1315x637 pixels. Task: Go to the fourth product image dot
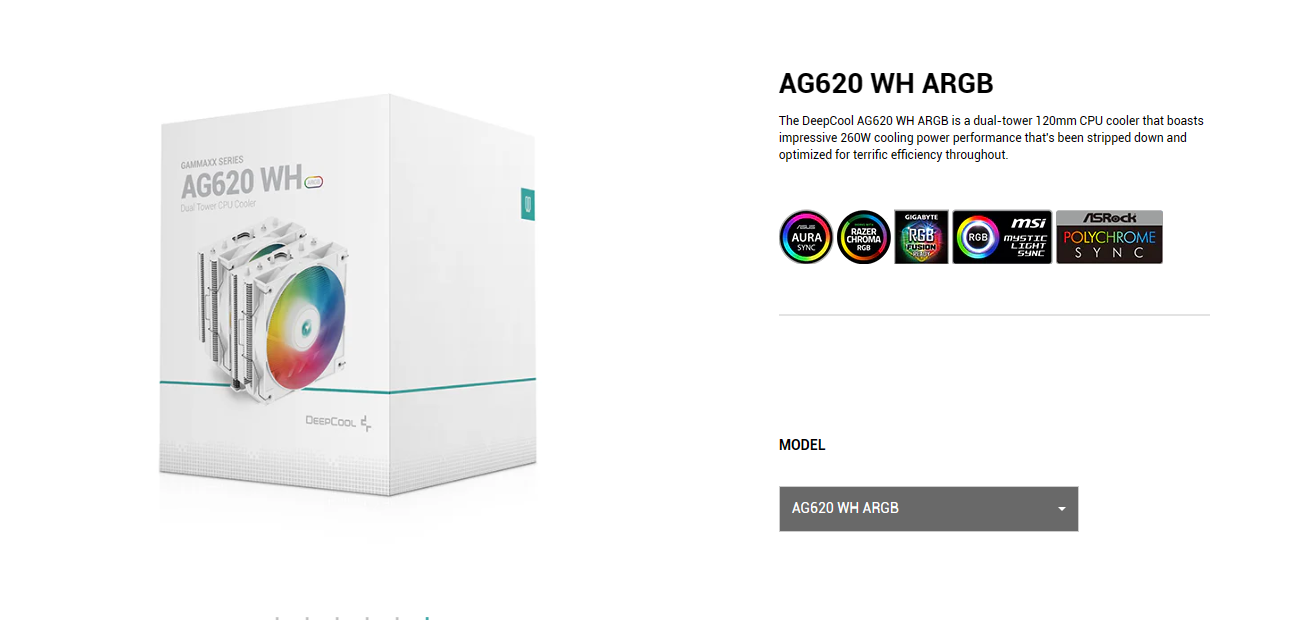[367, 619]
